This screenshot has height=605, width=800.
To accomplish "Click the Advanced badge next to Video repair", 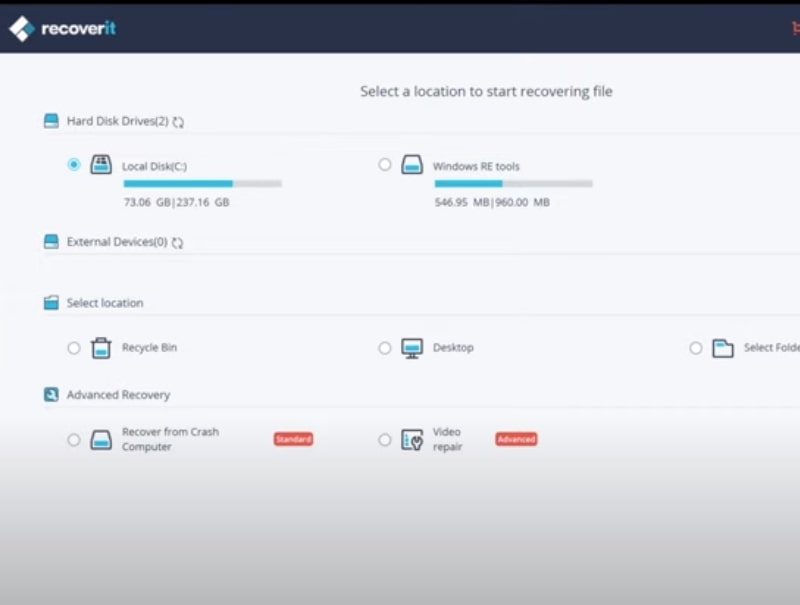I will [516, 439].
